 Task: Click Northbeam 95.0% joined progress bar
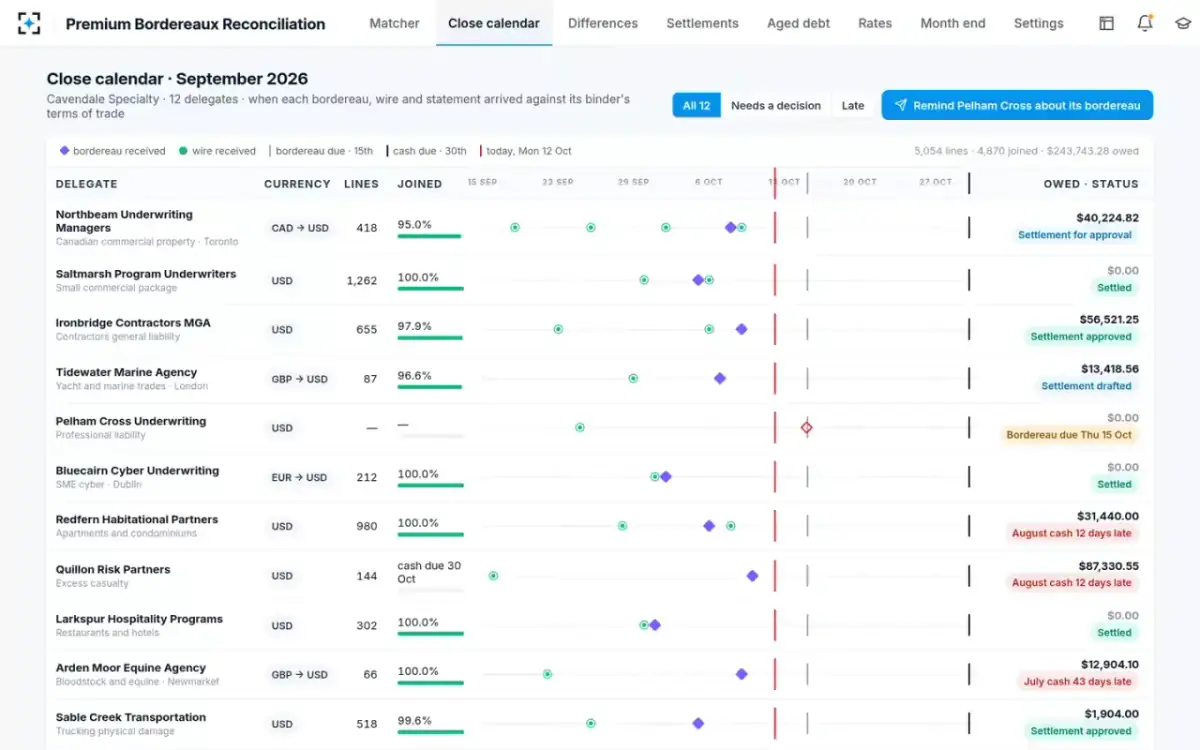click(x=430, y=237)
